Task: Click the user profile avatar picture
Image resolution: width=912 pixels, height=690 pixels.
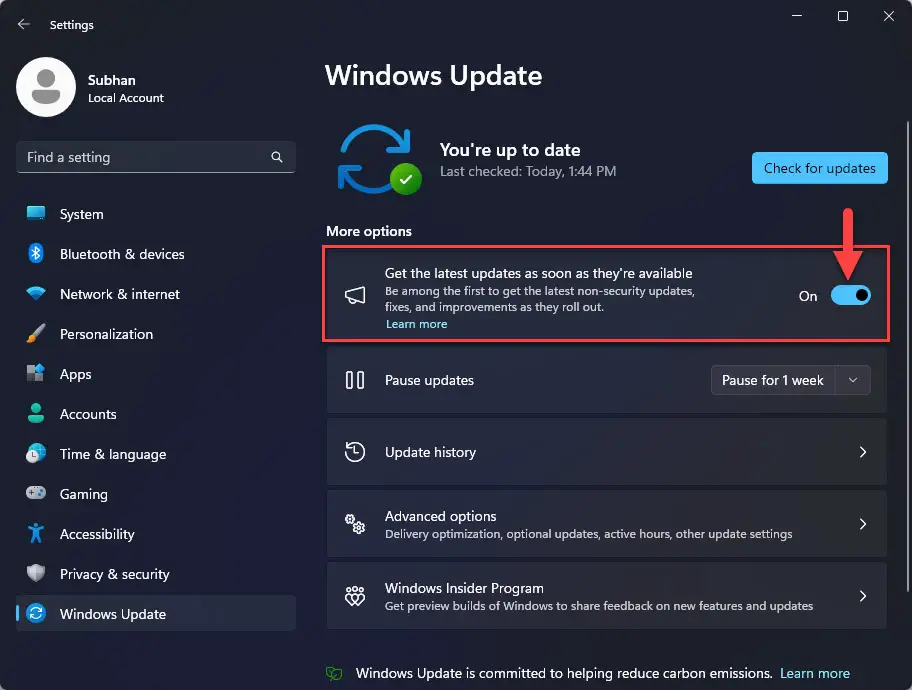Action: 46,87
